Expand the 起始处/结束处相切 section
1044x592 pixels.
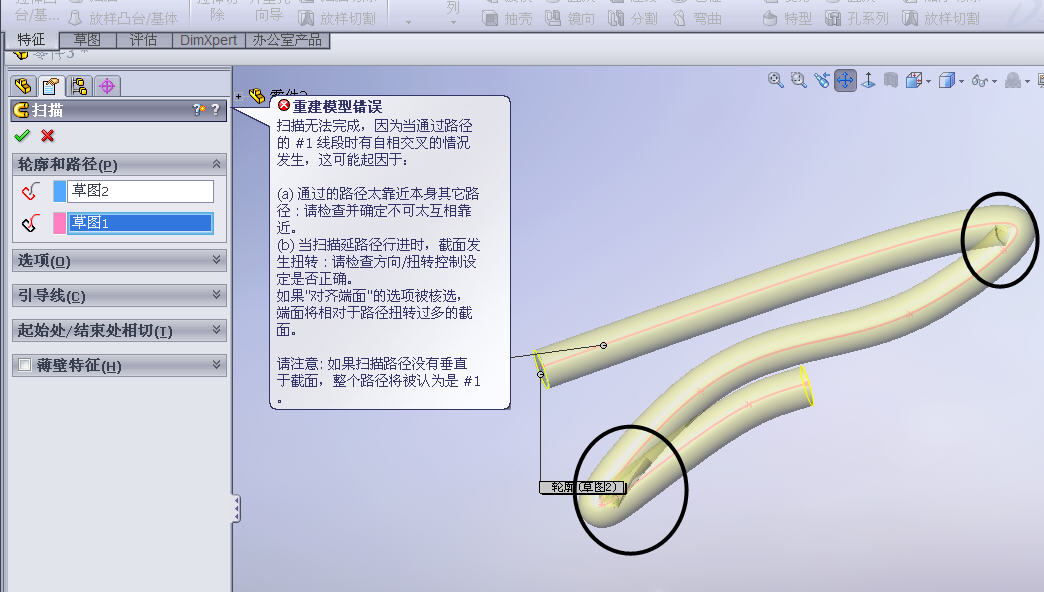point(216,330)
